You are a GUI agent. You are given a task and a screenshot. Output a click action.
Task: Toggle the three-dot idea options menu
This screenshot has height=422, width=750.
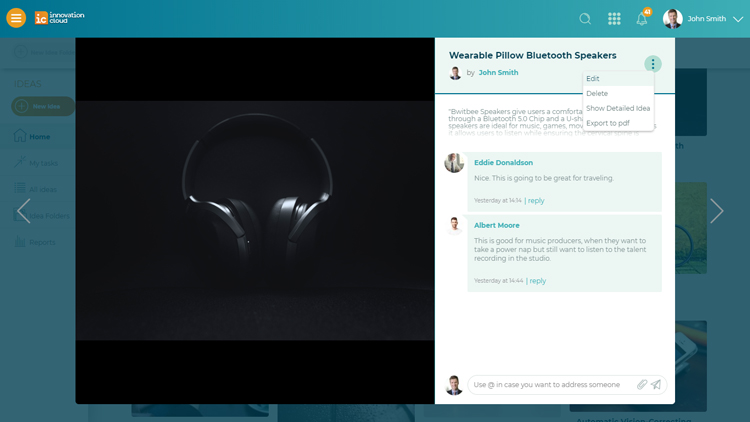coord(653,64)
